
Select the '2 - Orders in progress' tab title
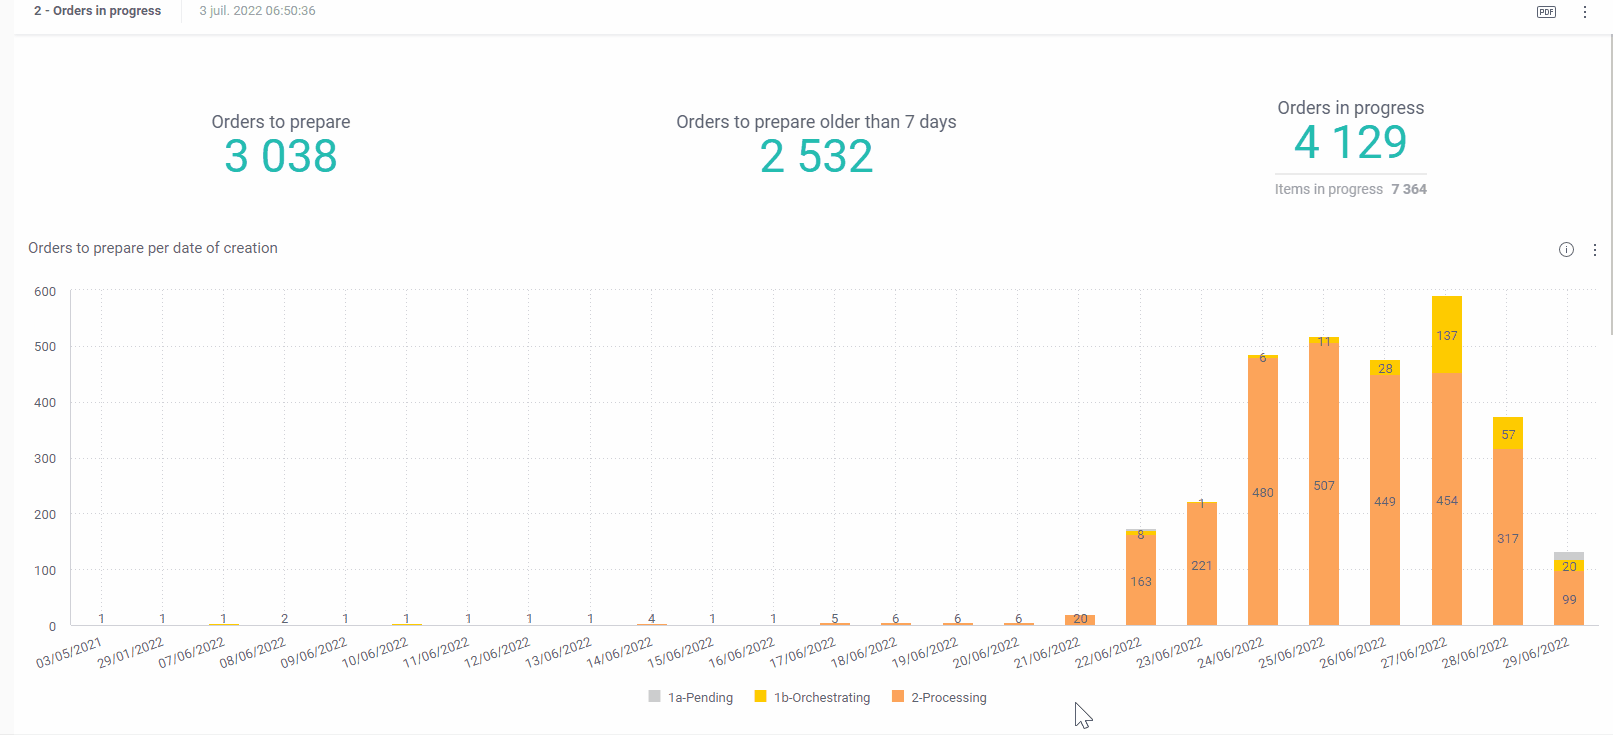click(x=97, y=11)
